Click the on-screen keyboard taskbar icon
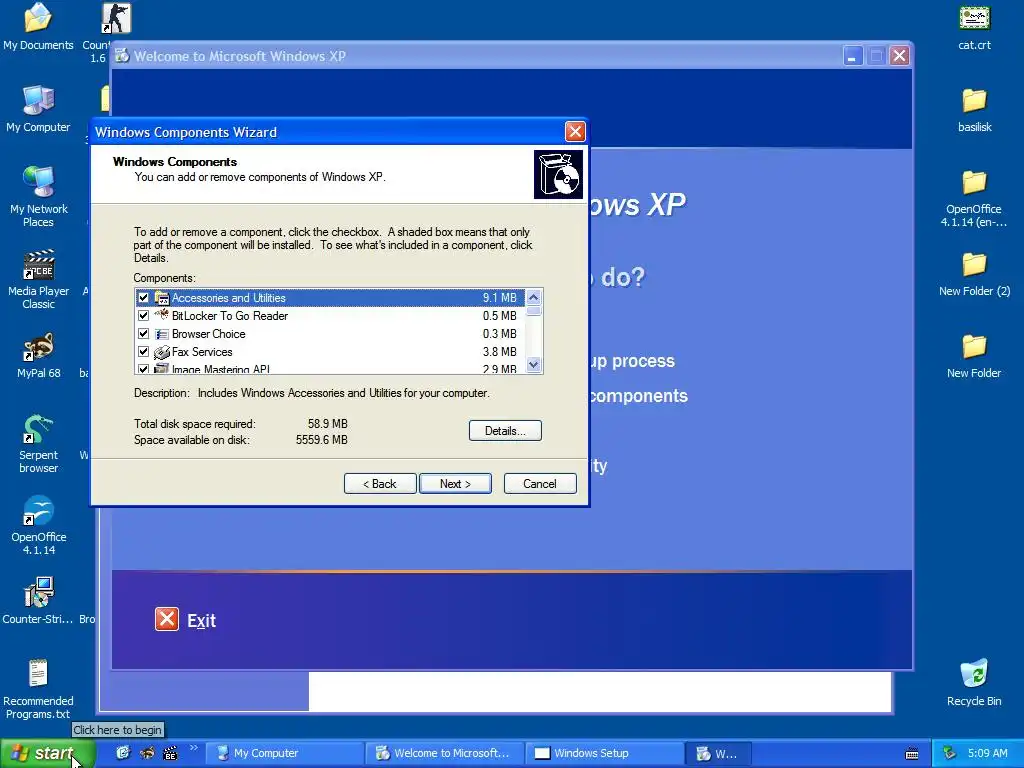The width and height of the screenshot is (1024, 768). click(x=912, y=754)
